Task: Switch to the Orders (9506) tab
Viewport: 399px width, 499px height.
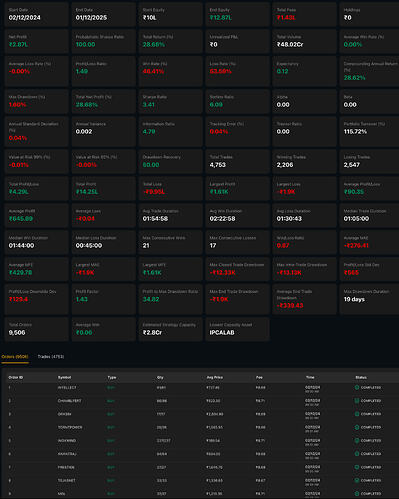Action: (x=15, y=357)
